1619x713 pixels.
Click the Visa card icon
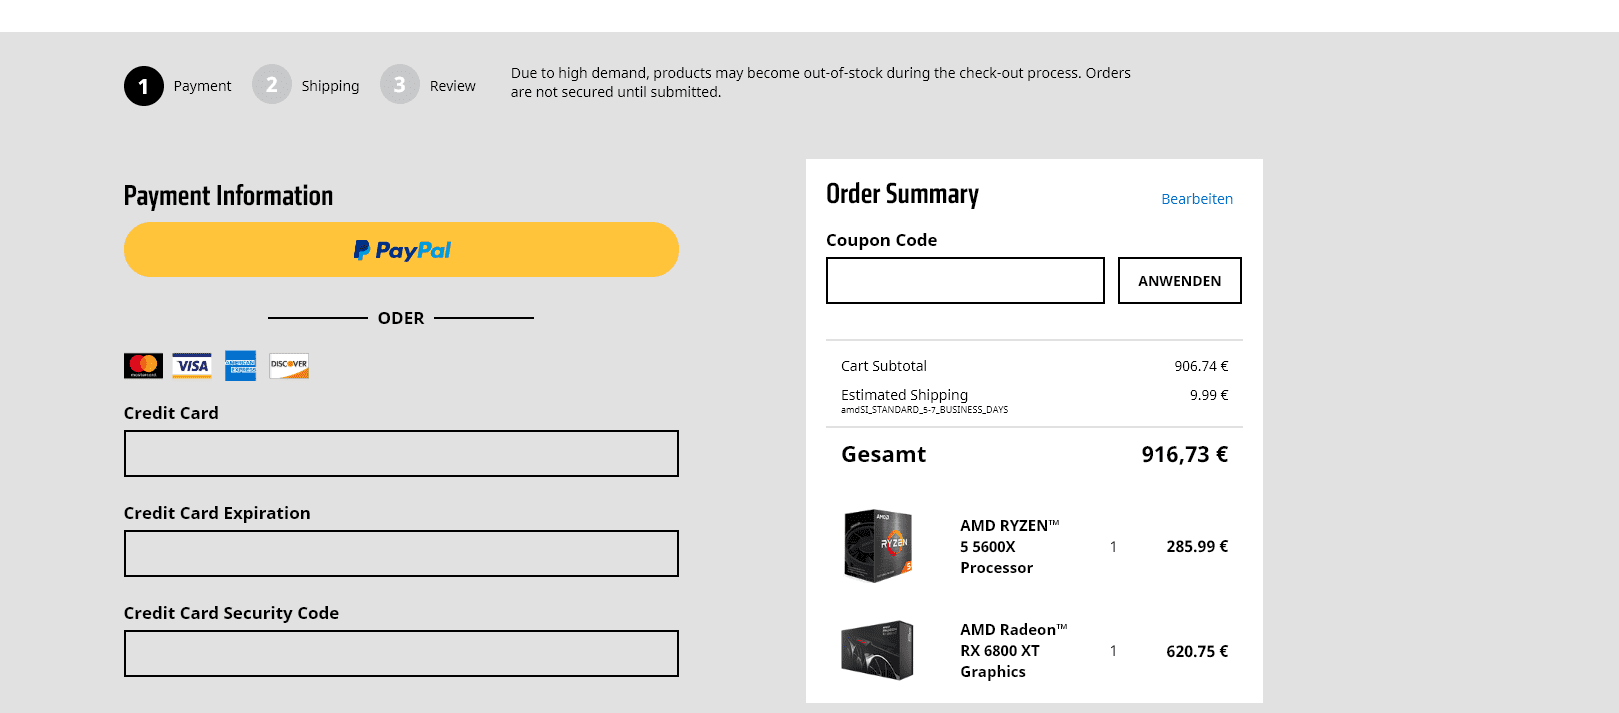click(192, 366)
